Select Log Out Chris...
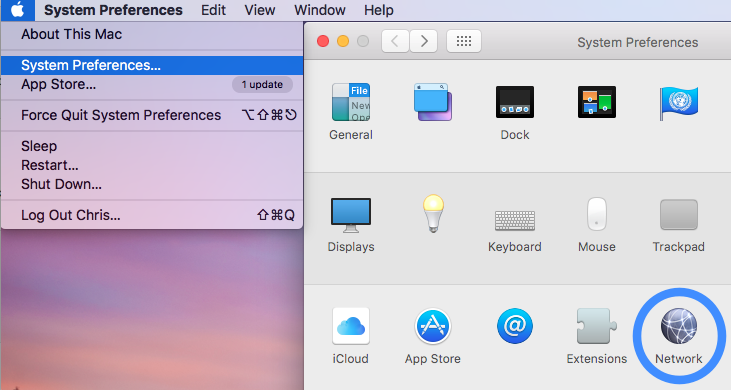The height and width of the screenshot is (390, 731). [152, 215]
